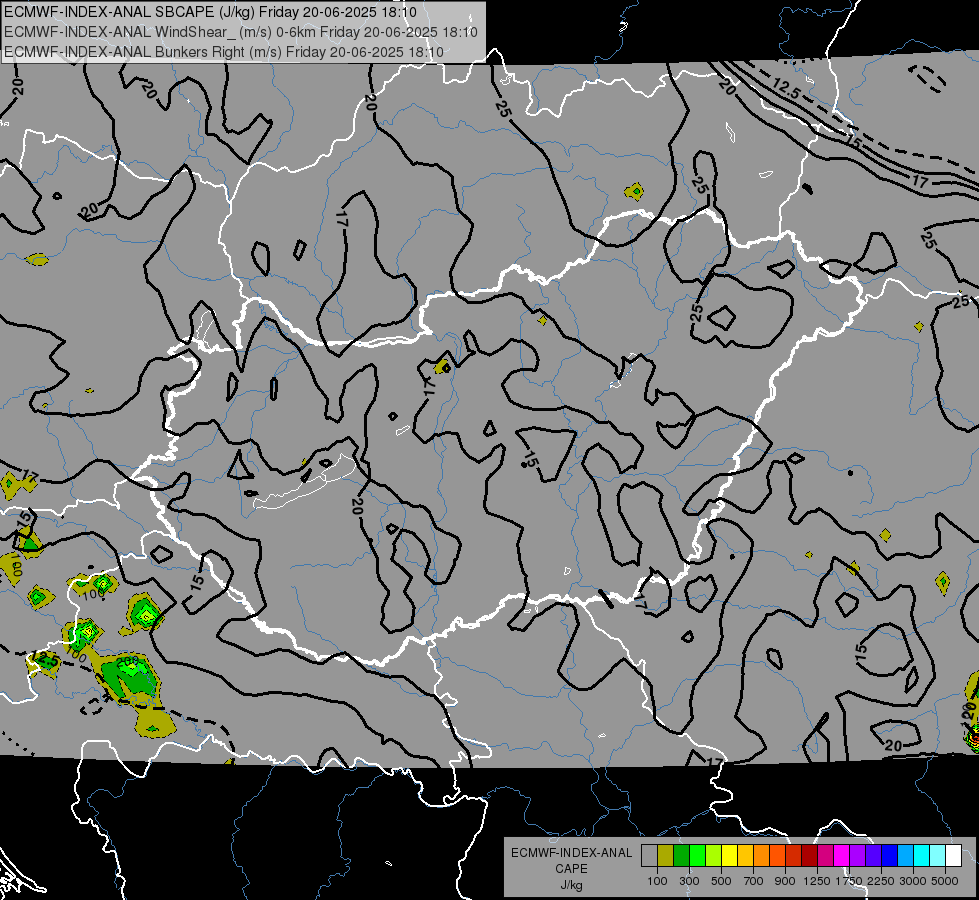Select the dark green legend swatch
Image resolution: width=979 pixels, height=900 pixels.
[x=681, y=855]
